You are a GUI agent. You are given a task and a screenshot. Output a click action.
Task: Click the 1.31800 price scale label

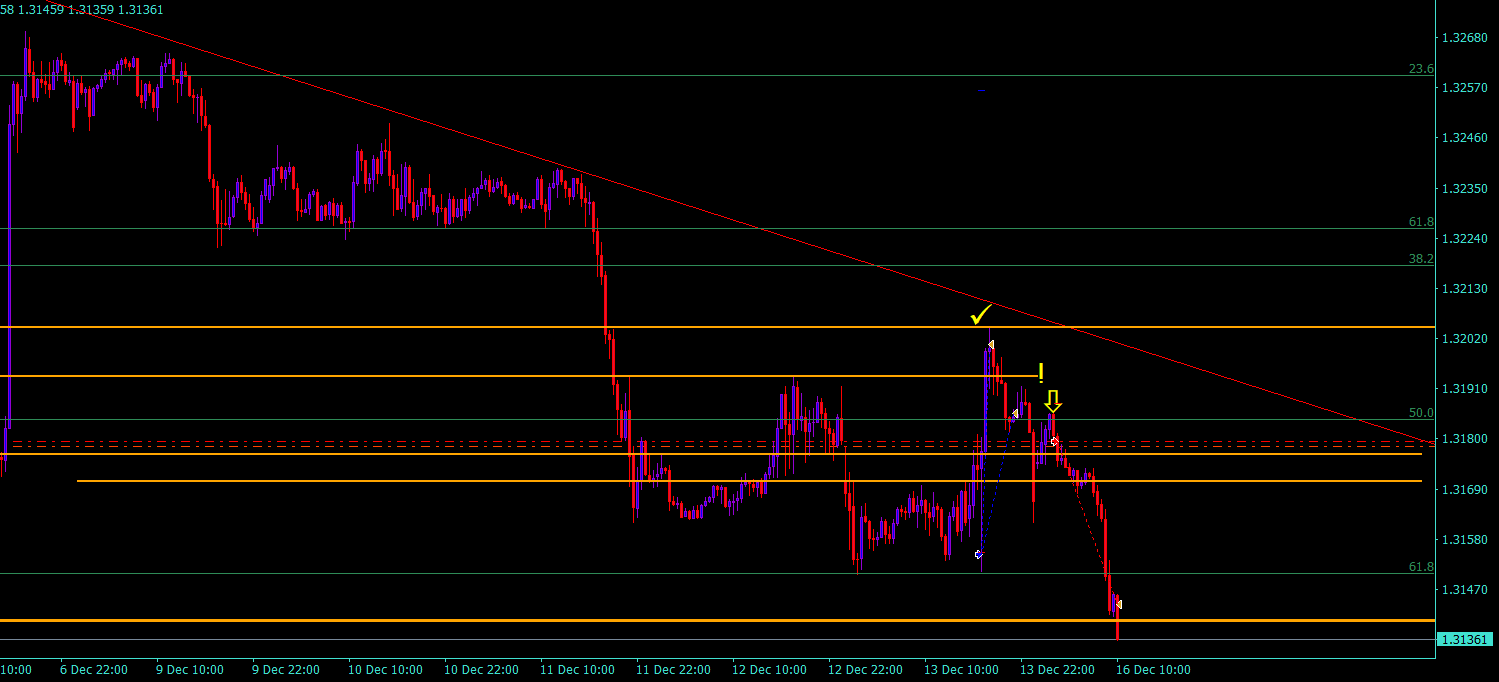pyautogui.click(x=1465, y=439)
